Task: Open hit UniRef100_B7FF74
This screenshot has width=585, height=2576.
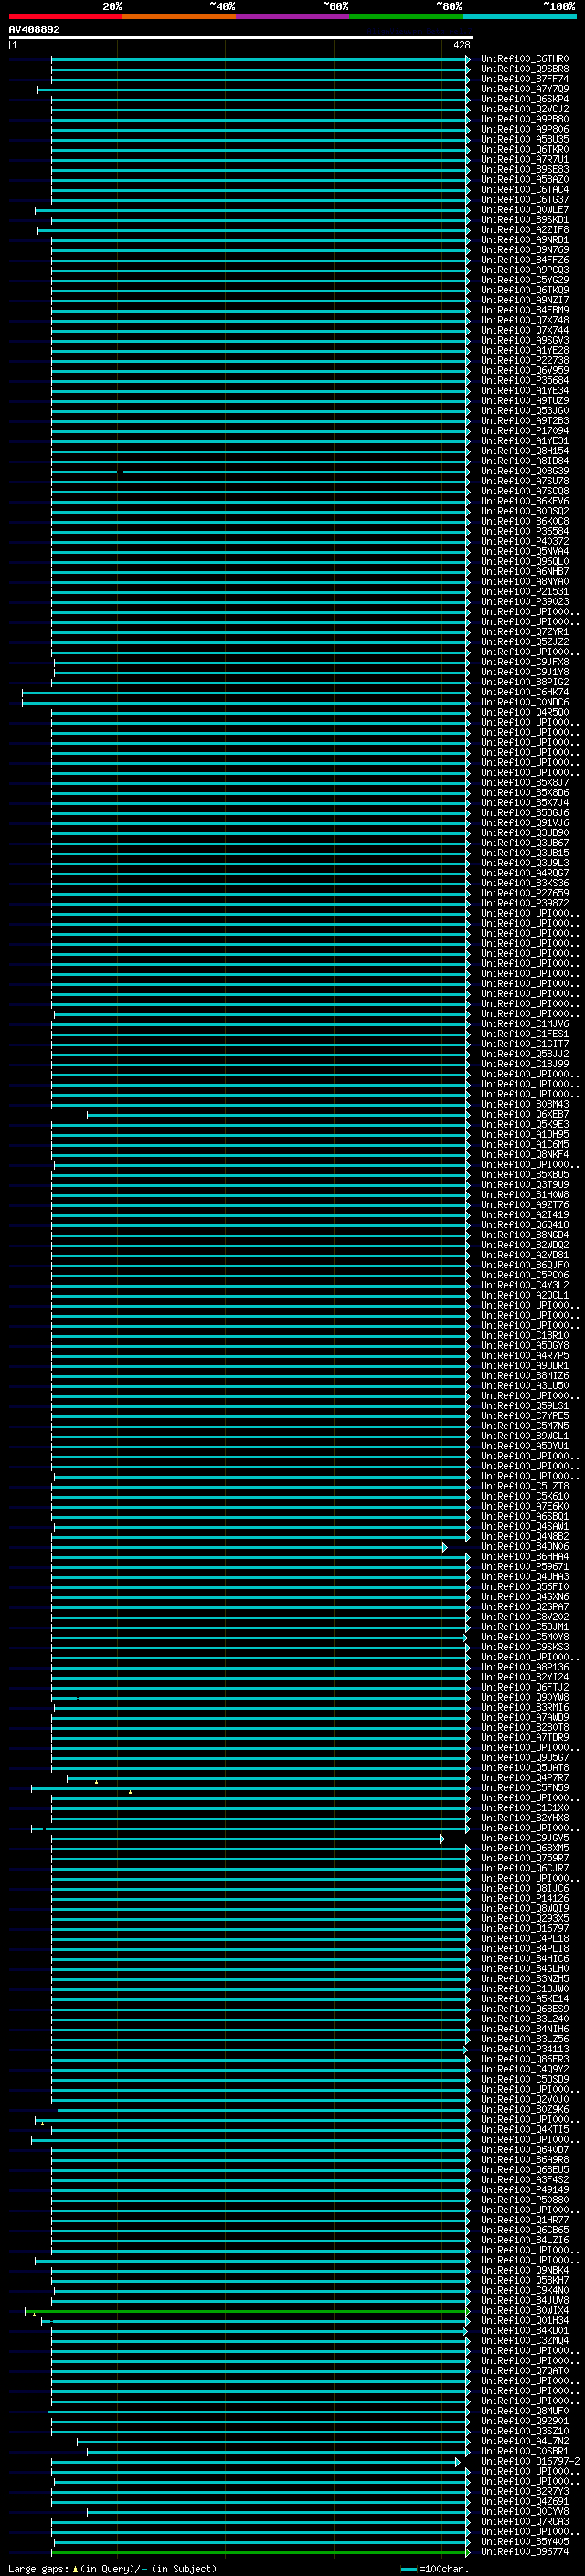Action: click(x=524, y=79)
